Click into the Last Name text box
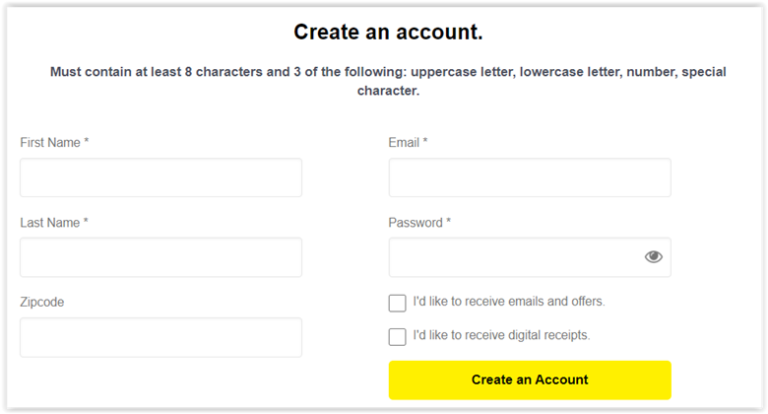This screenshot has width=768, height=414. pos(160,257)
